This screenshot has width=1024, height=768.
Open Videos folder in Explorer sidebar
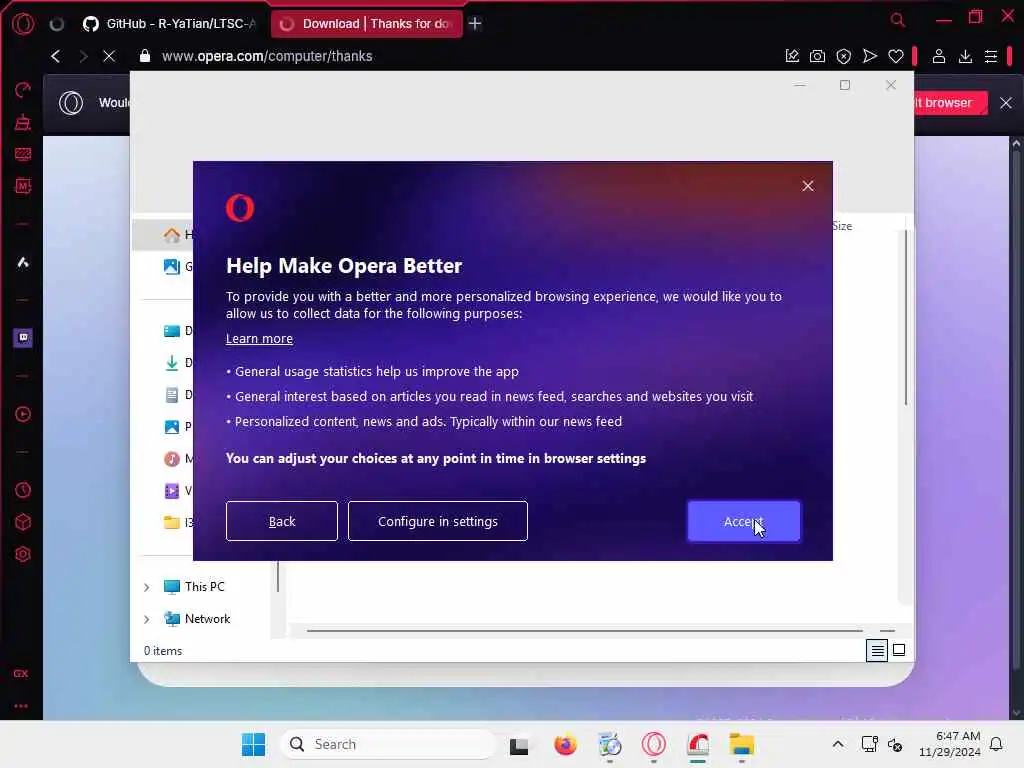coord(178,490)
